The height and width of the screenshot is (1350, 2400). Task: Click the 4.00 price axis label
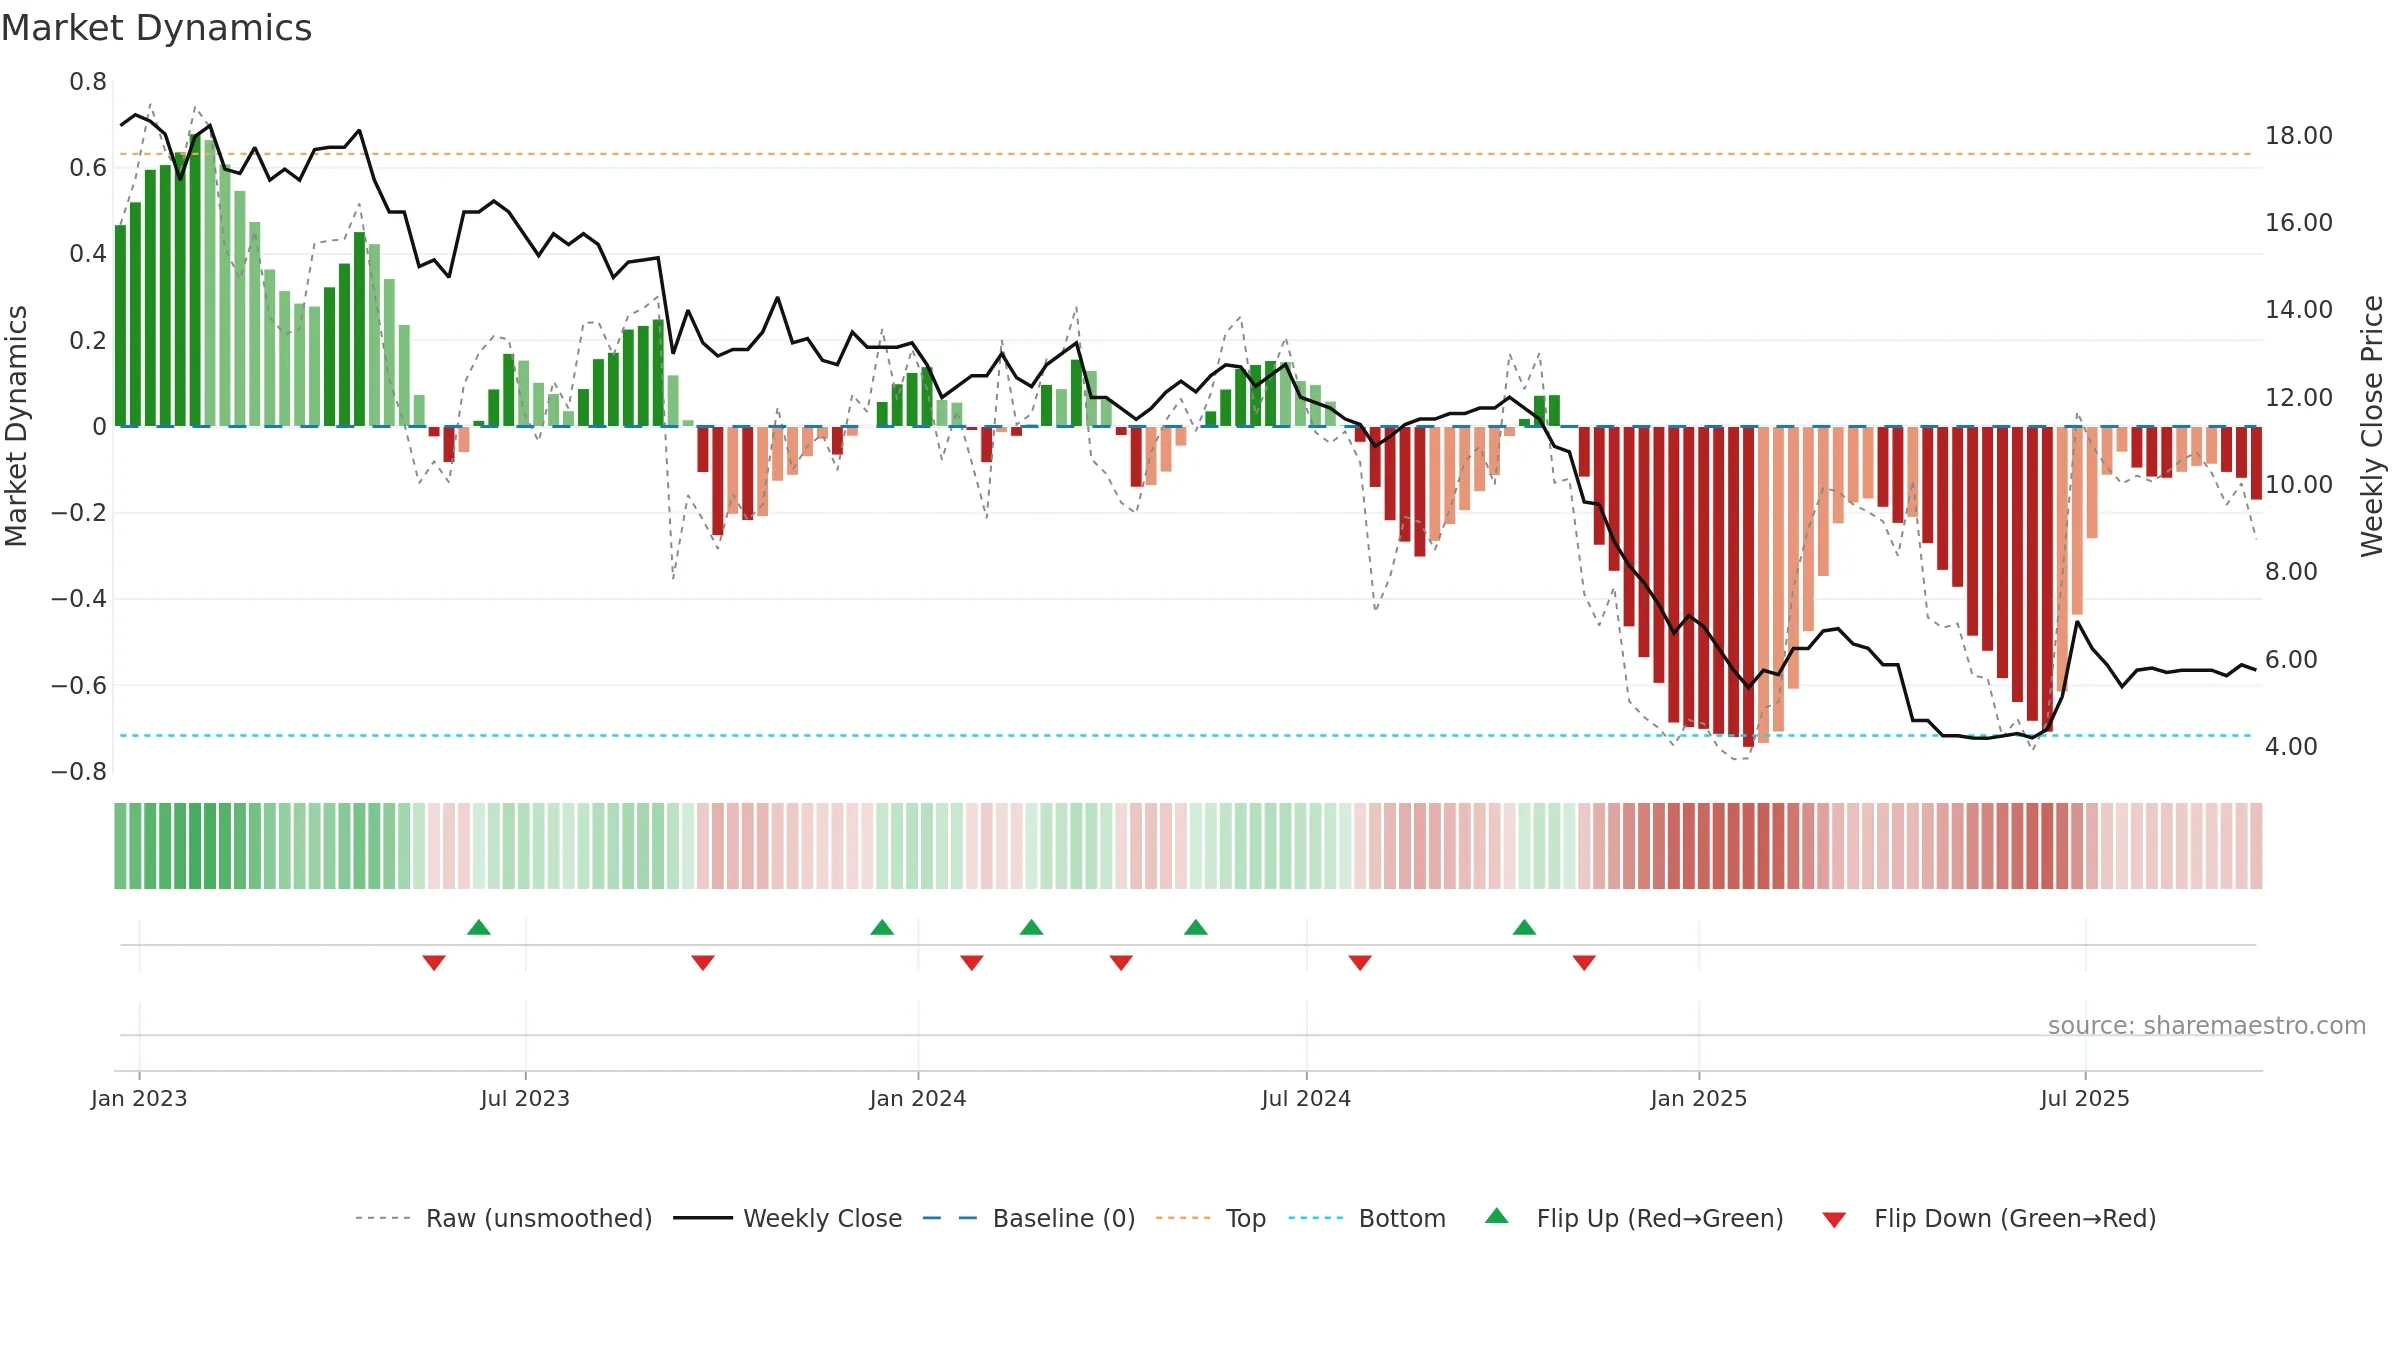tap(2291, 747)
